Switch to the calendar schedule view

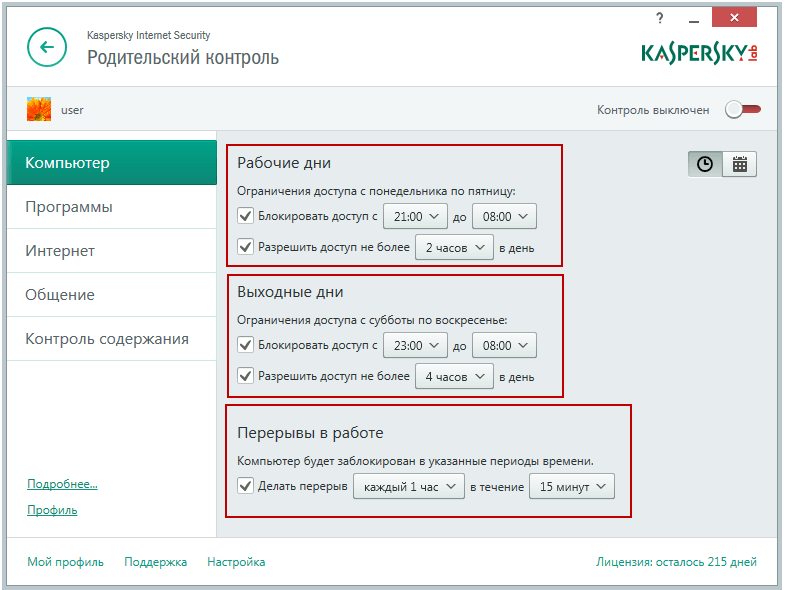739,164
